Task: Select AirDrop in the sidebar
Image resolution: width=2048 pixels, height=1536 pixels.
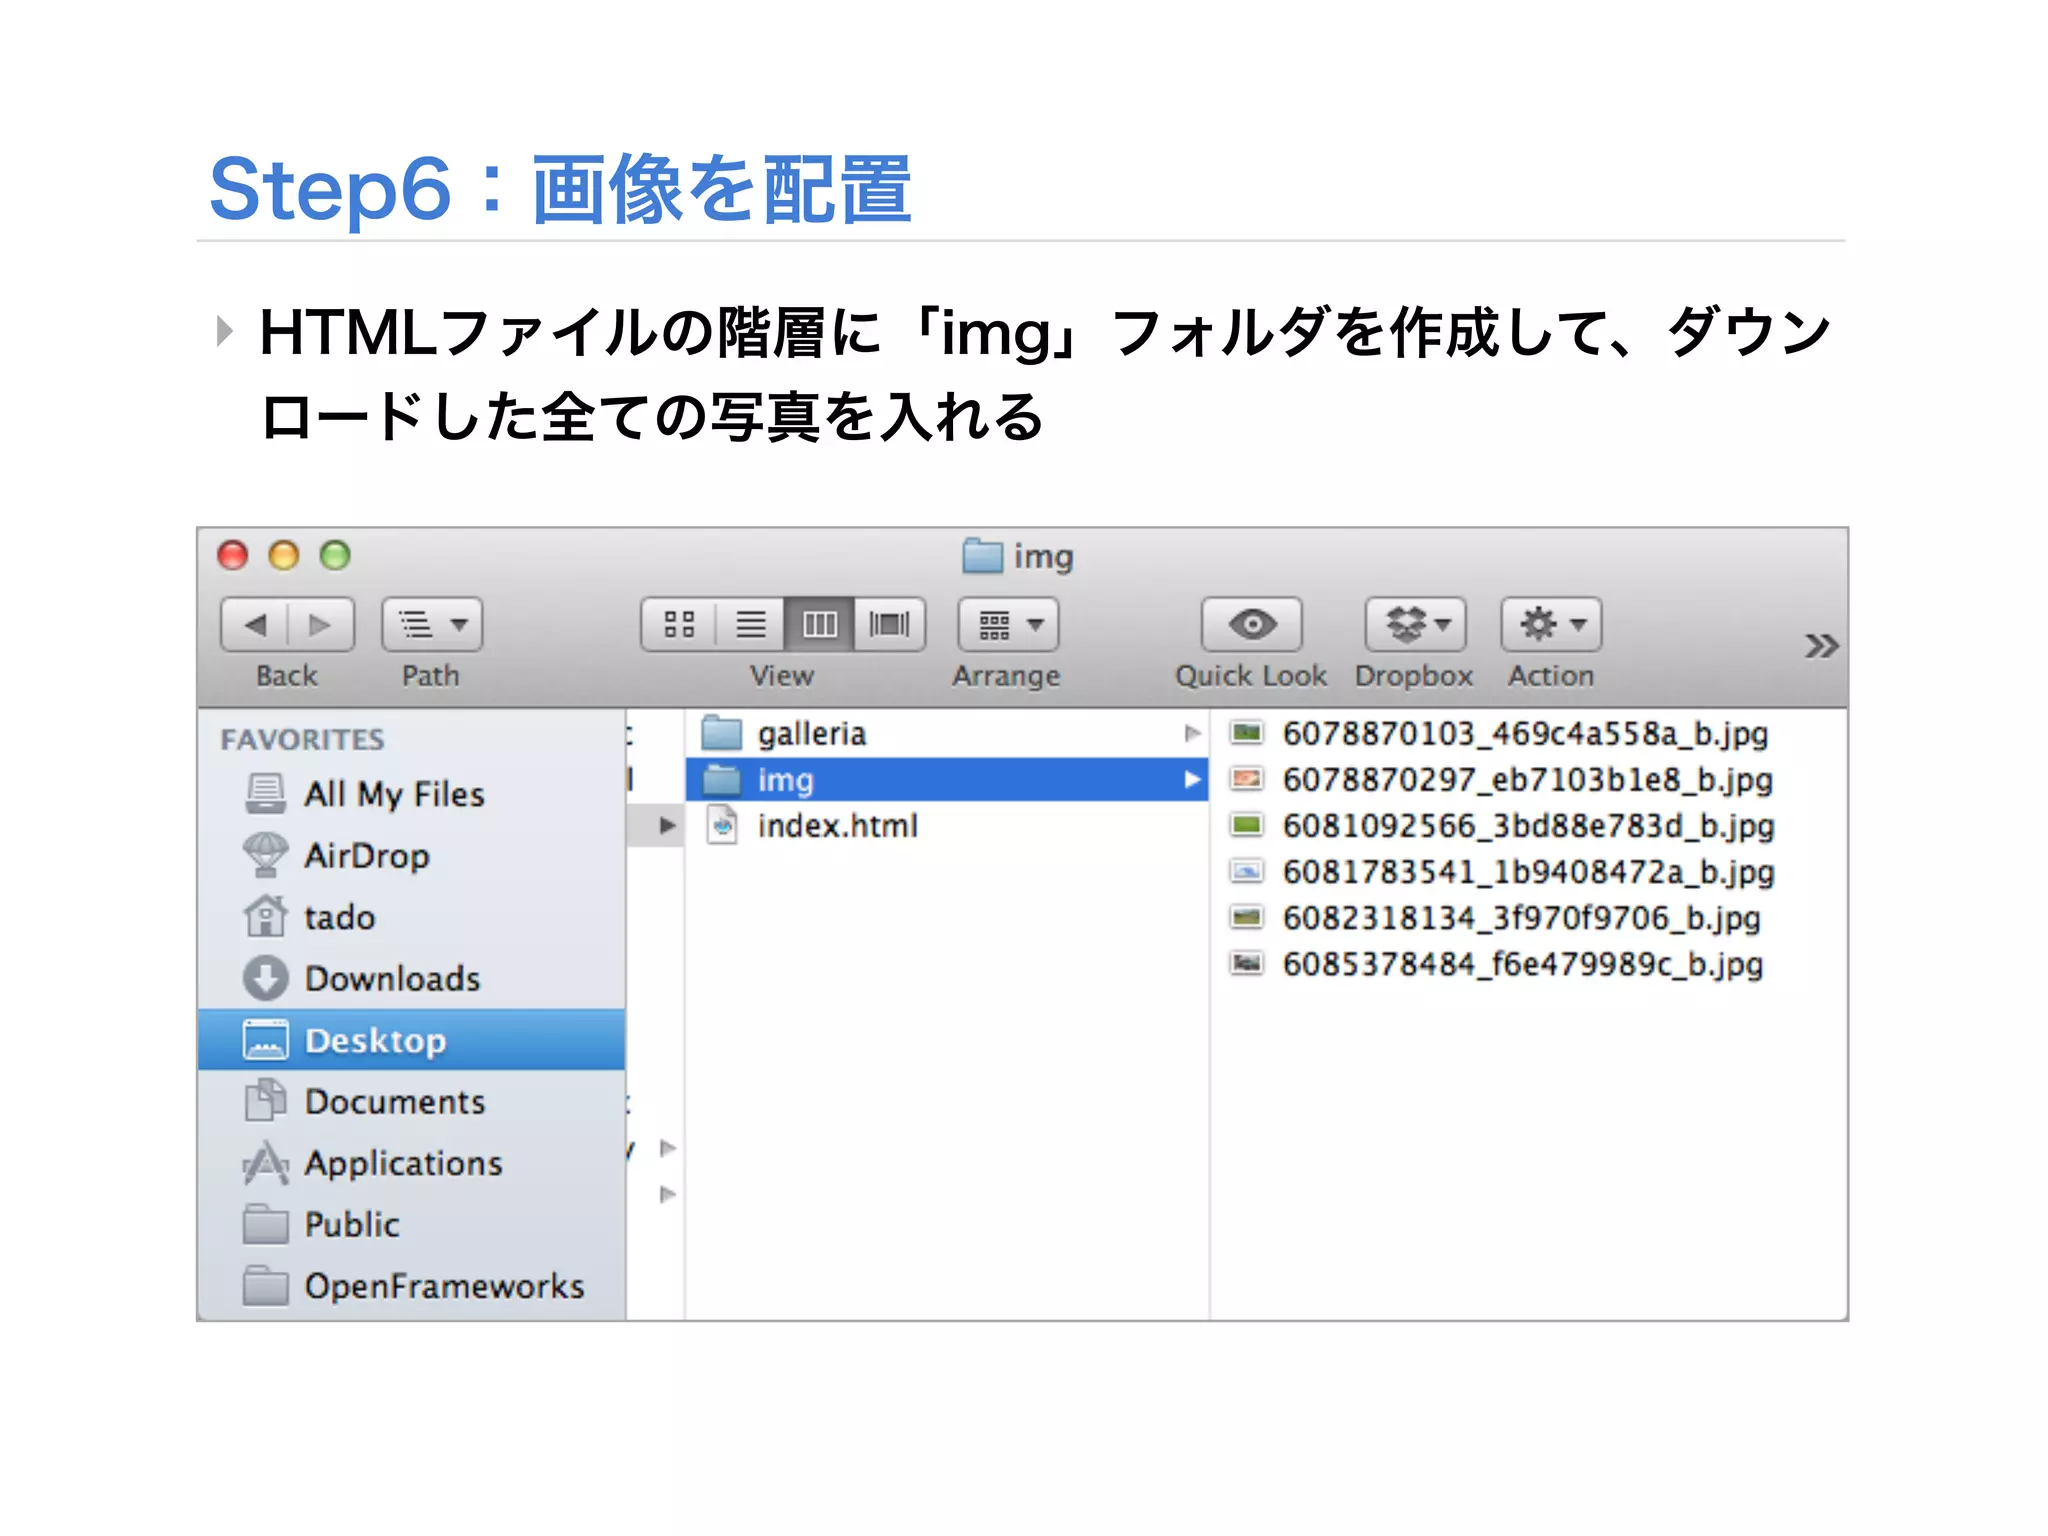Action: tap(366, 856)
